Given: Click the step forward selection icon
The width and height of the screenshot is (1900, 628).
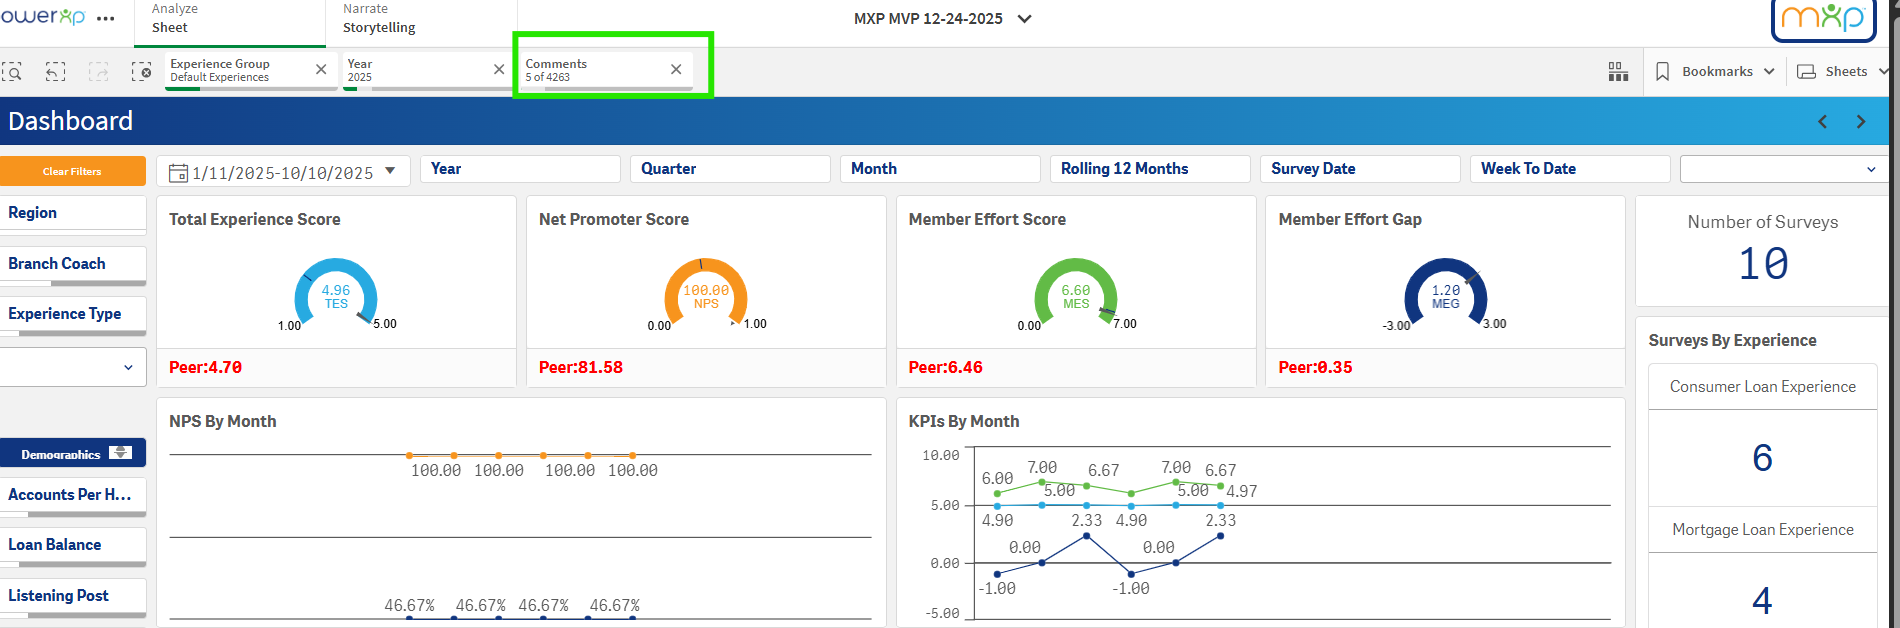Looking at the screenshot, I should (x=98, y=71).
